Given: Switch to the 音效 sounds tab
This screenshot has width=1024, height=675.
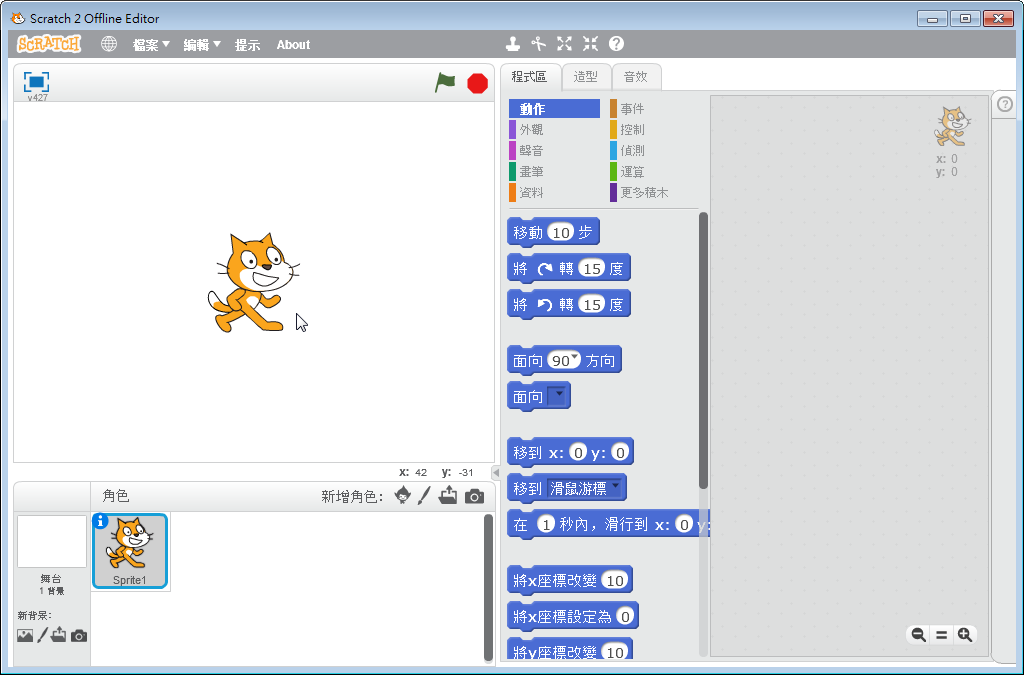Looking at the screenshot, I should pos(635,77).
